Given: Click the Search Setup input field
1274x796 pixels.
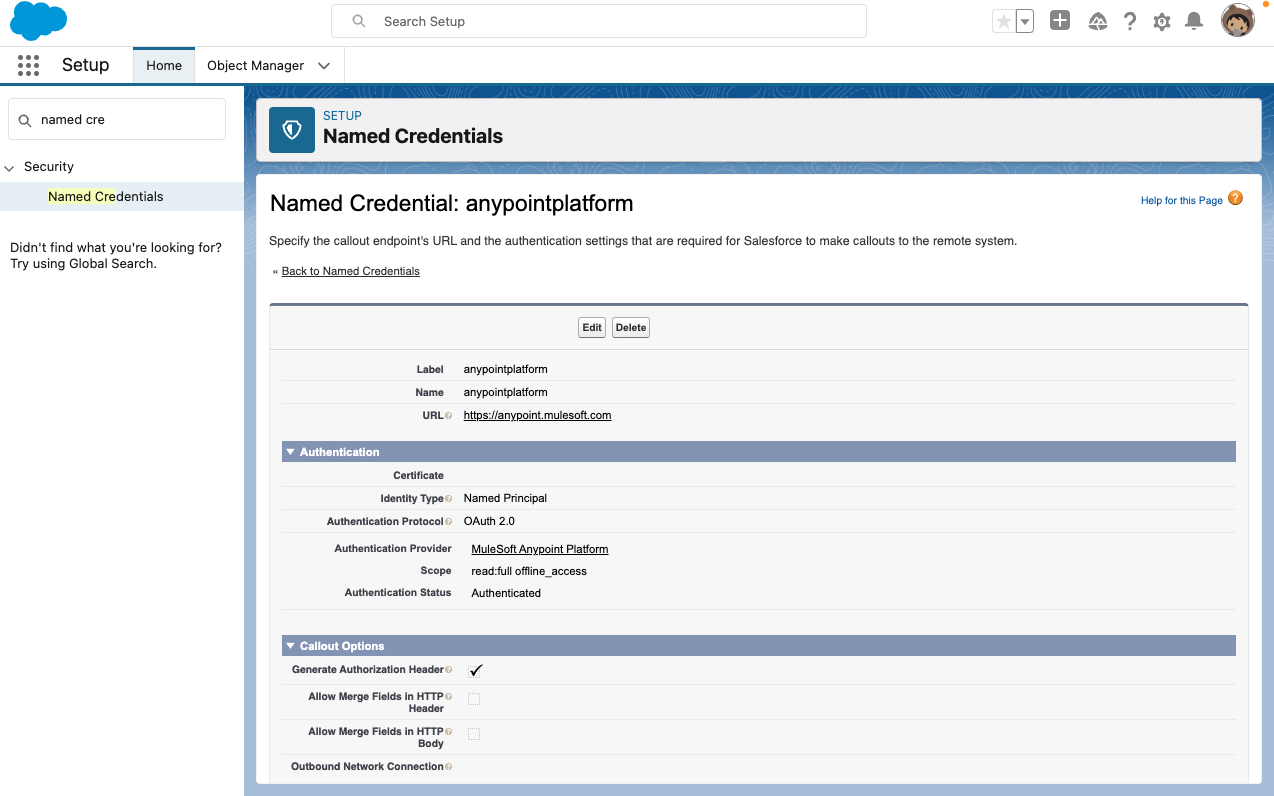Looking at the screenshot, I should [x=599, y=21].
